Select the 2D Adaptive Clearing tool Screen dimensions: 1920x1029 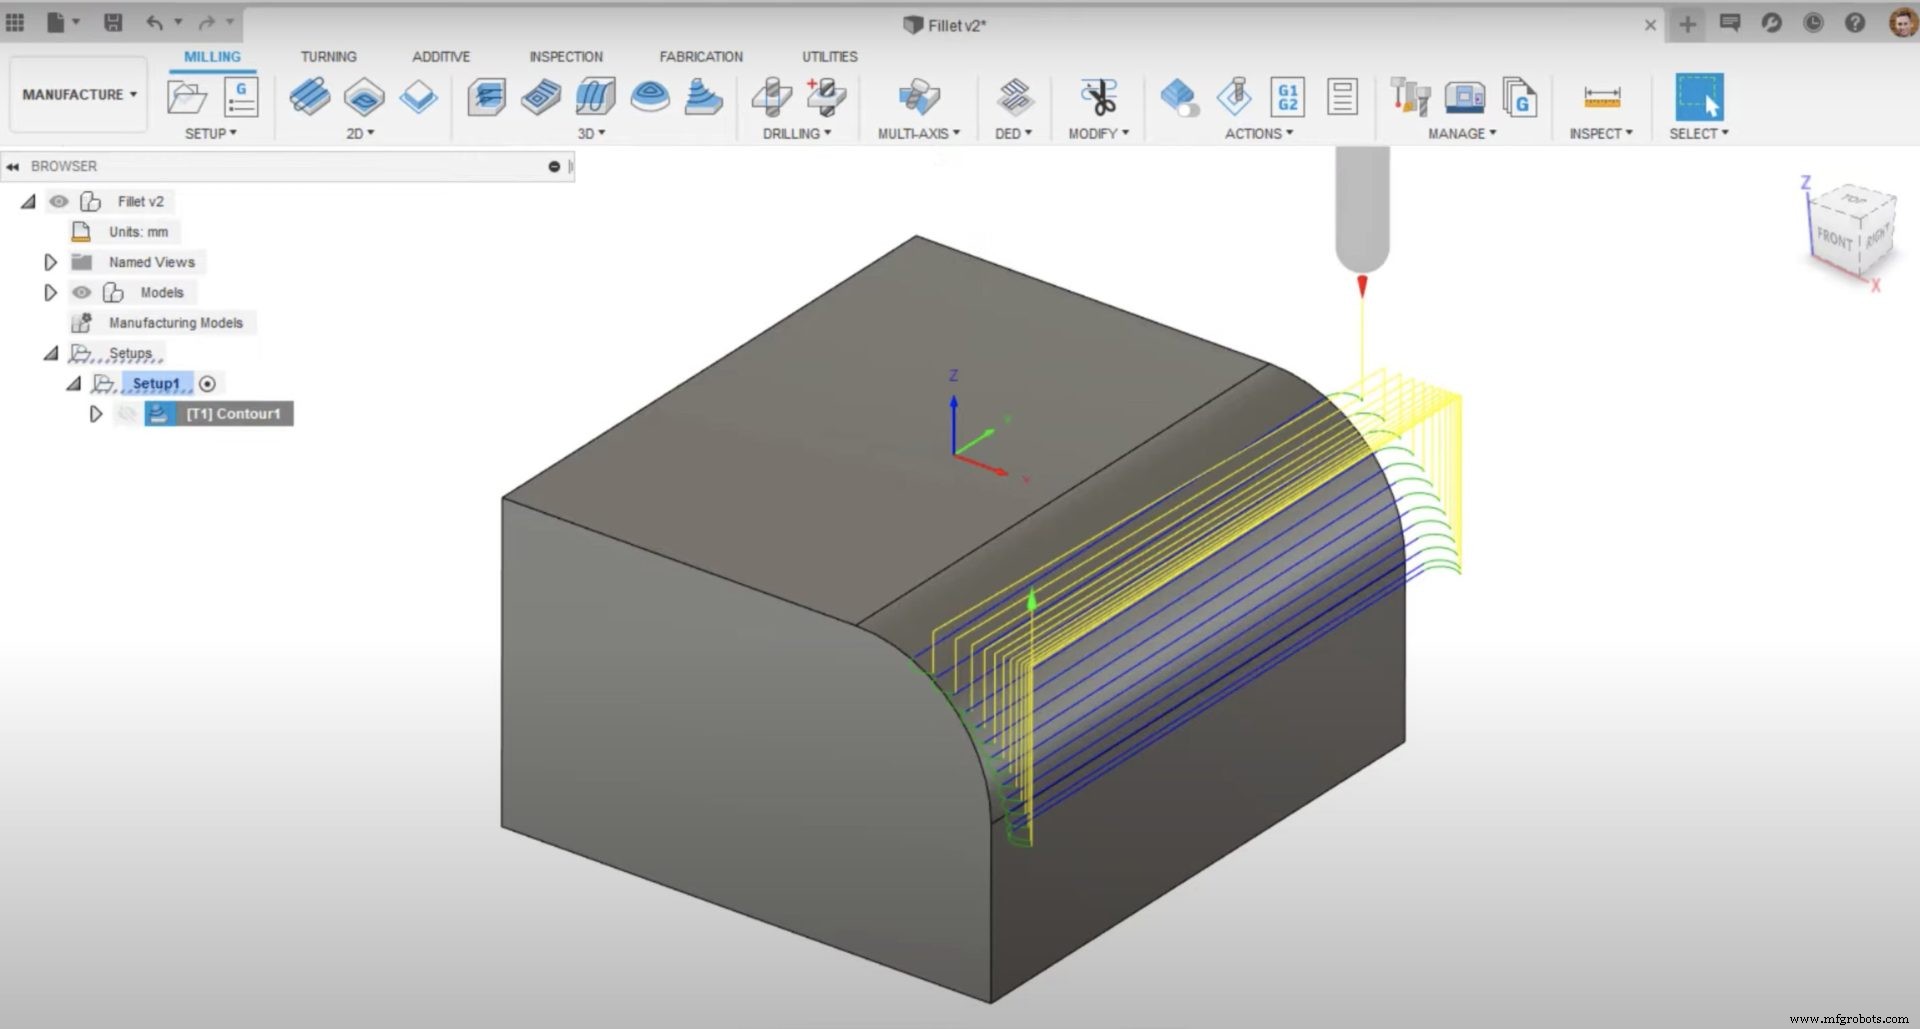click(x=310, y=97)
